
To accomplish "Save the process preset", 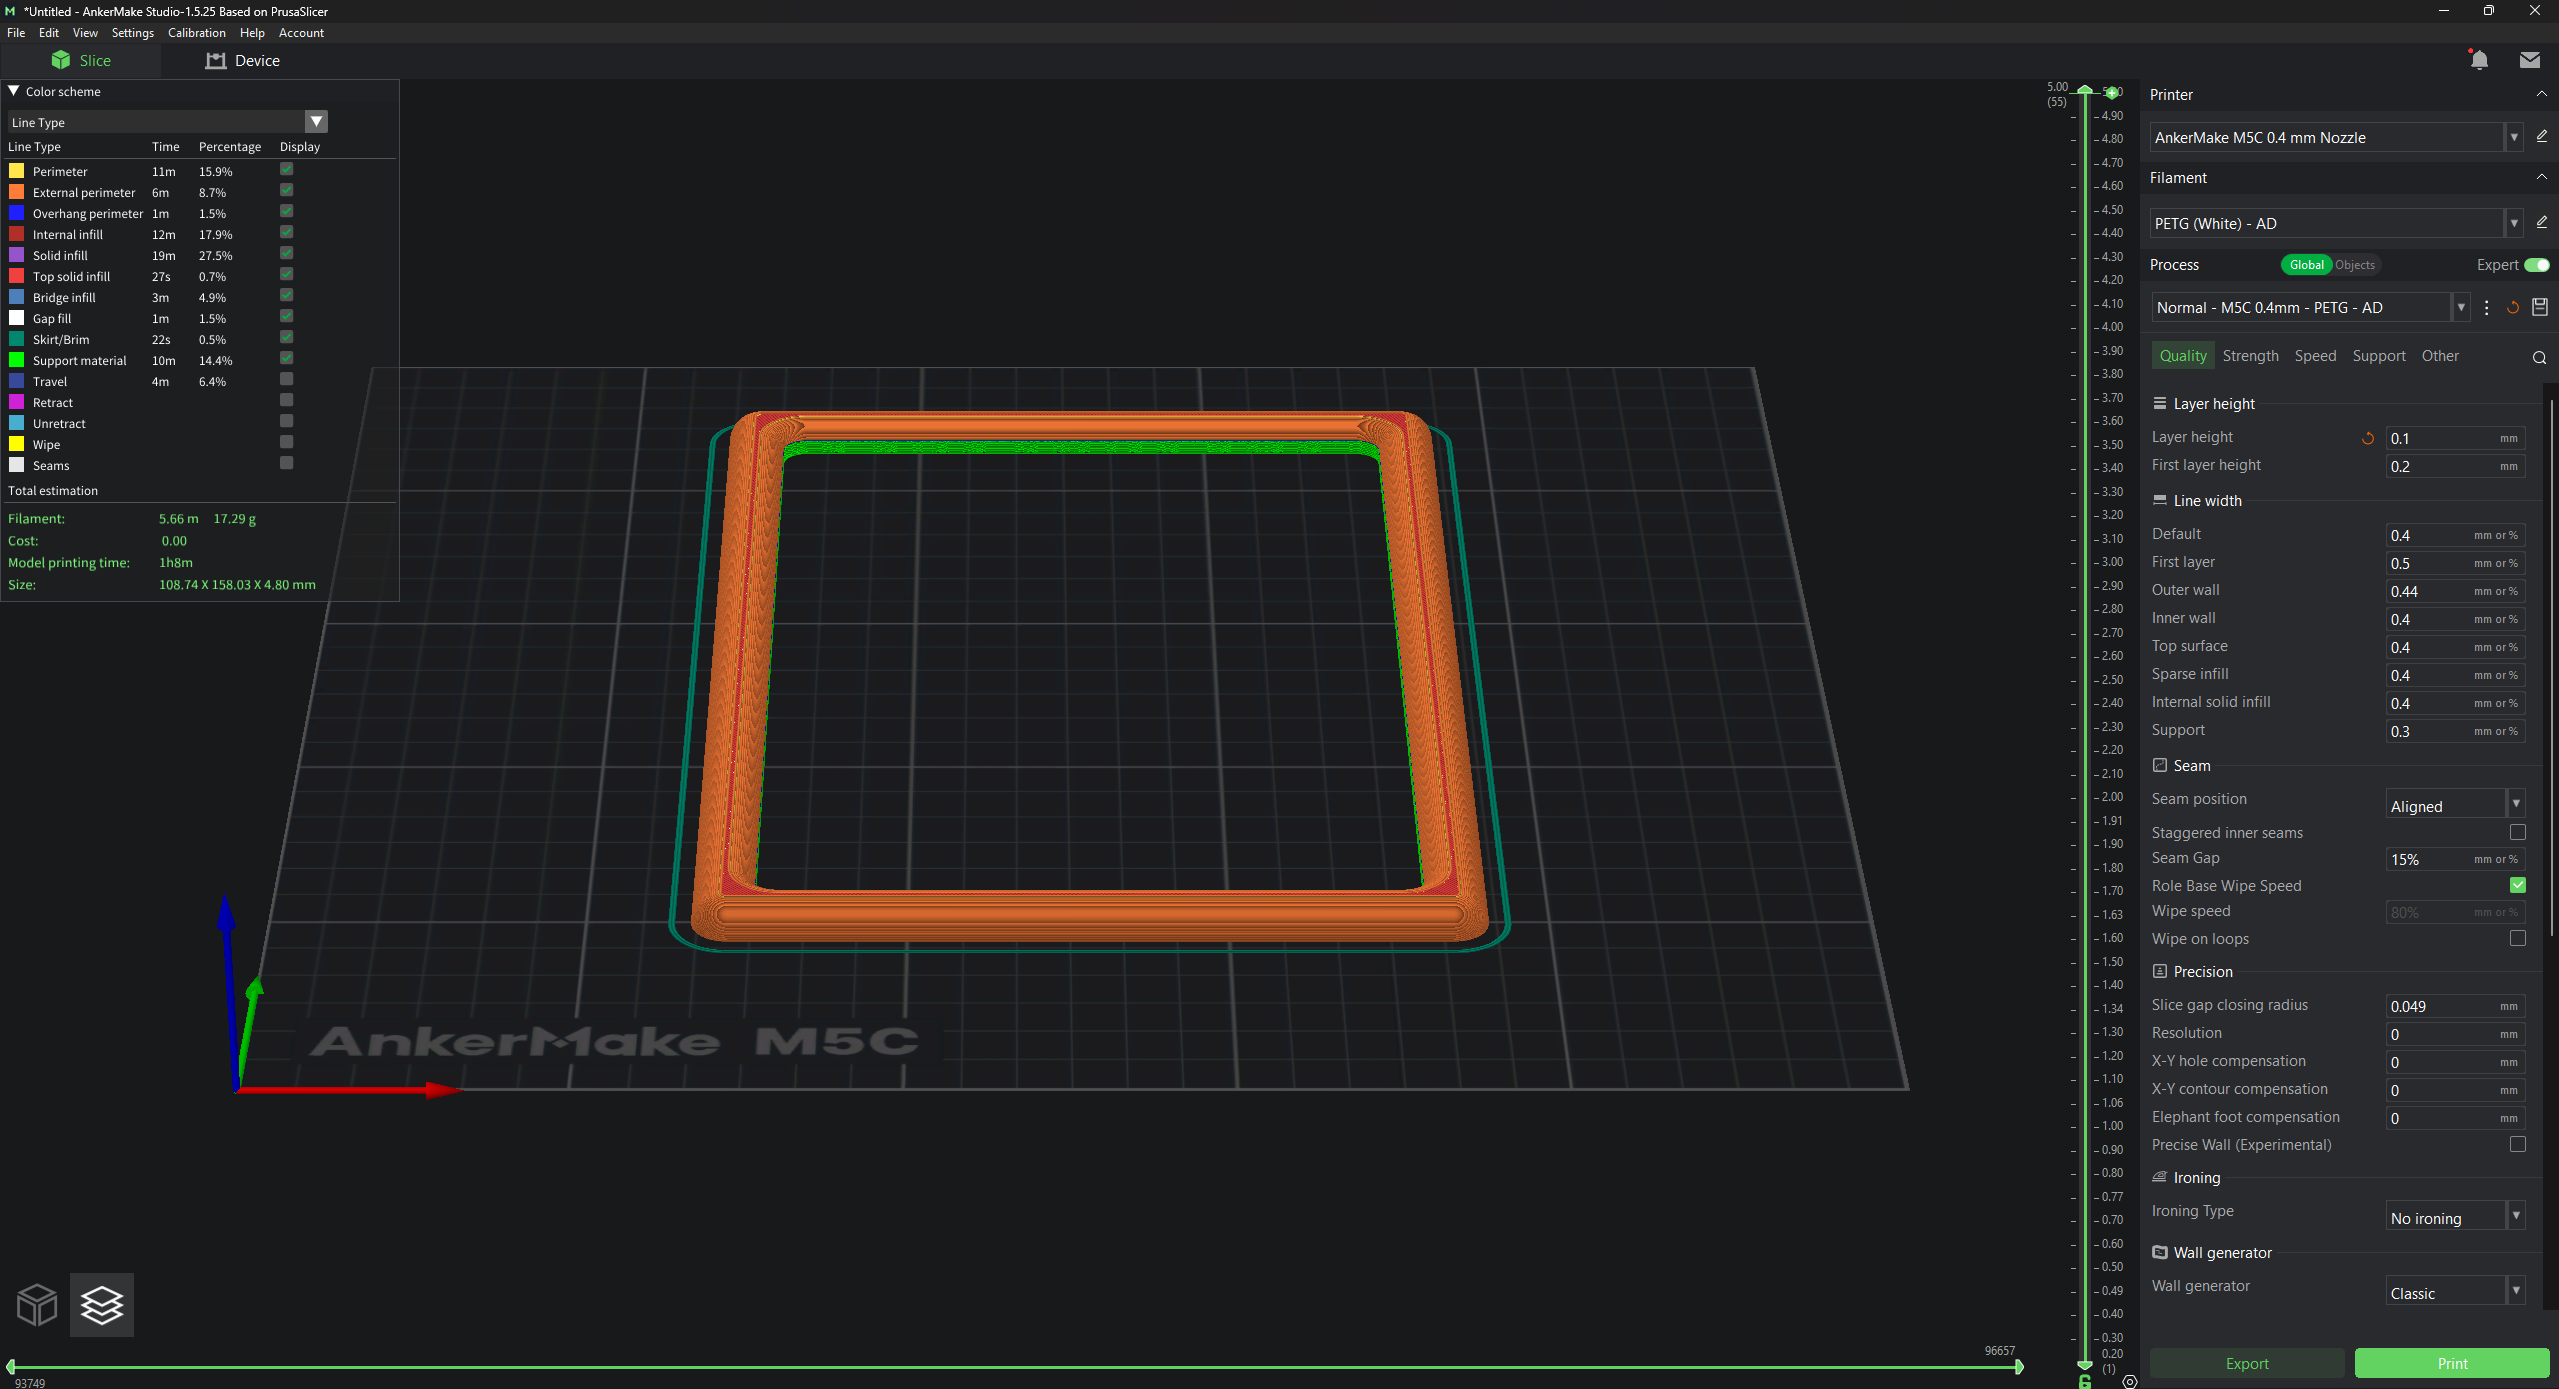I will [2539, 307].
